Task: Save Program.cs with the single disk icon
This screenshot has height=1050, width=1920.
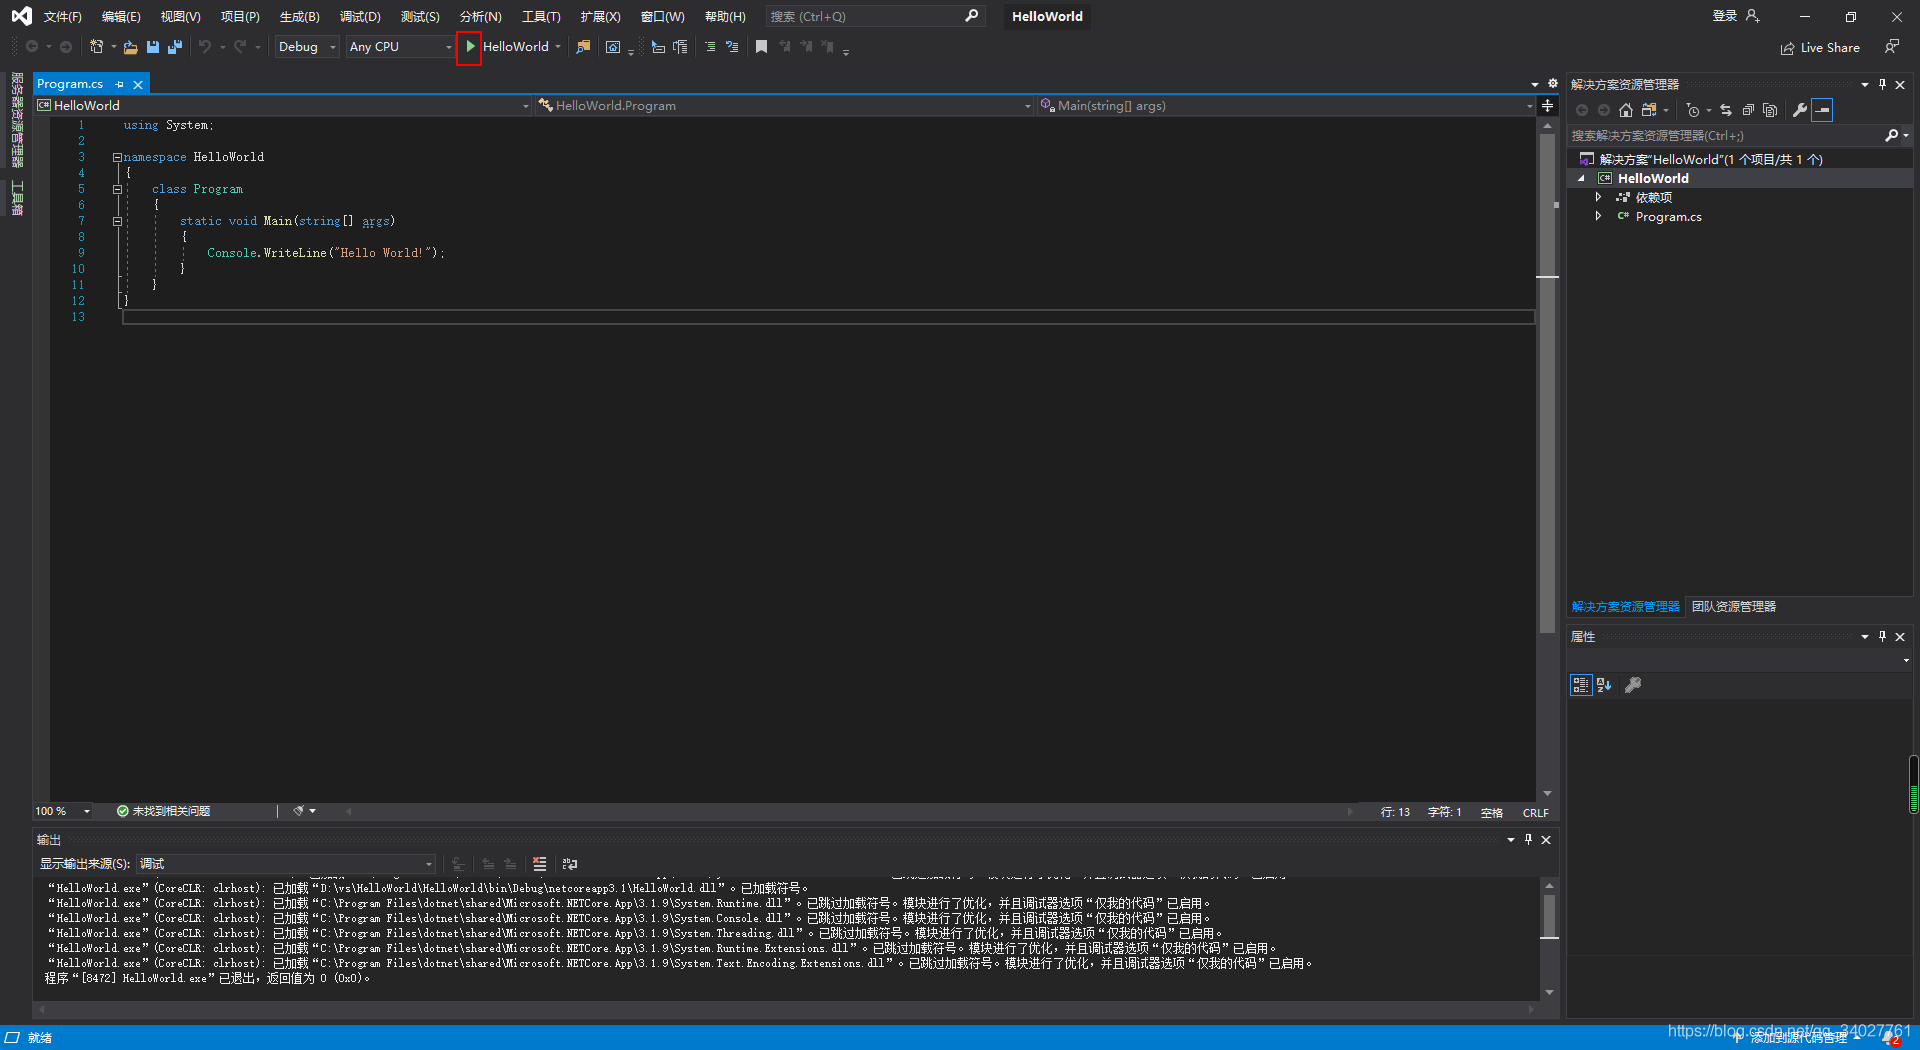Action: click(x=153, y=47)
